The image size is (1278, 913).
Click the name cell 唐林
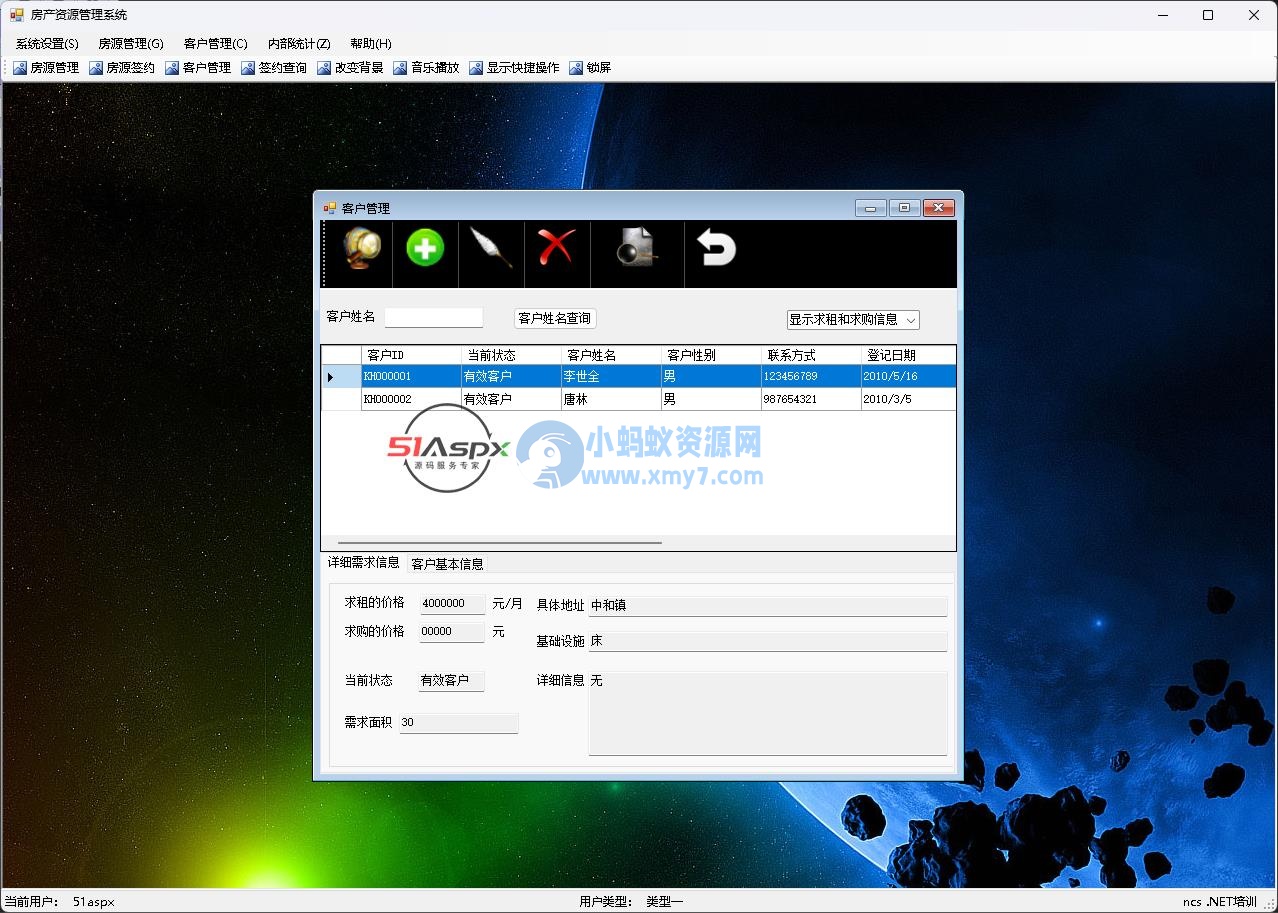click(611, 399)
